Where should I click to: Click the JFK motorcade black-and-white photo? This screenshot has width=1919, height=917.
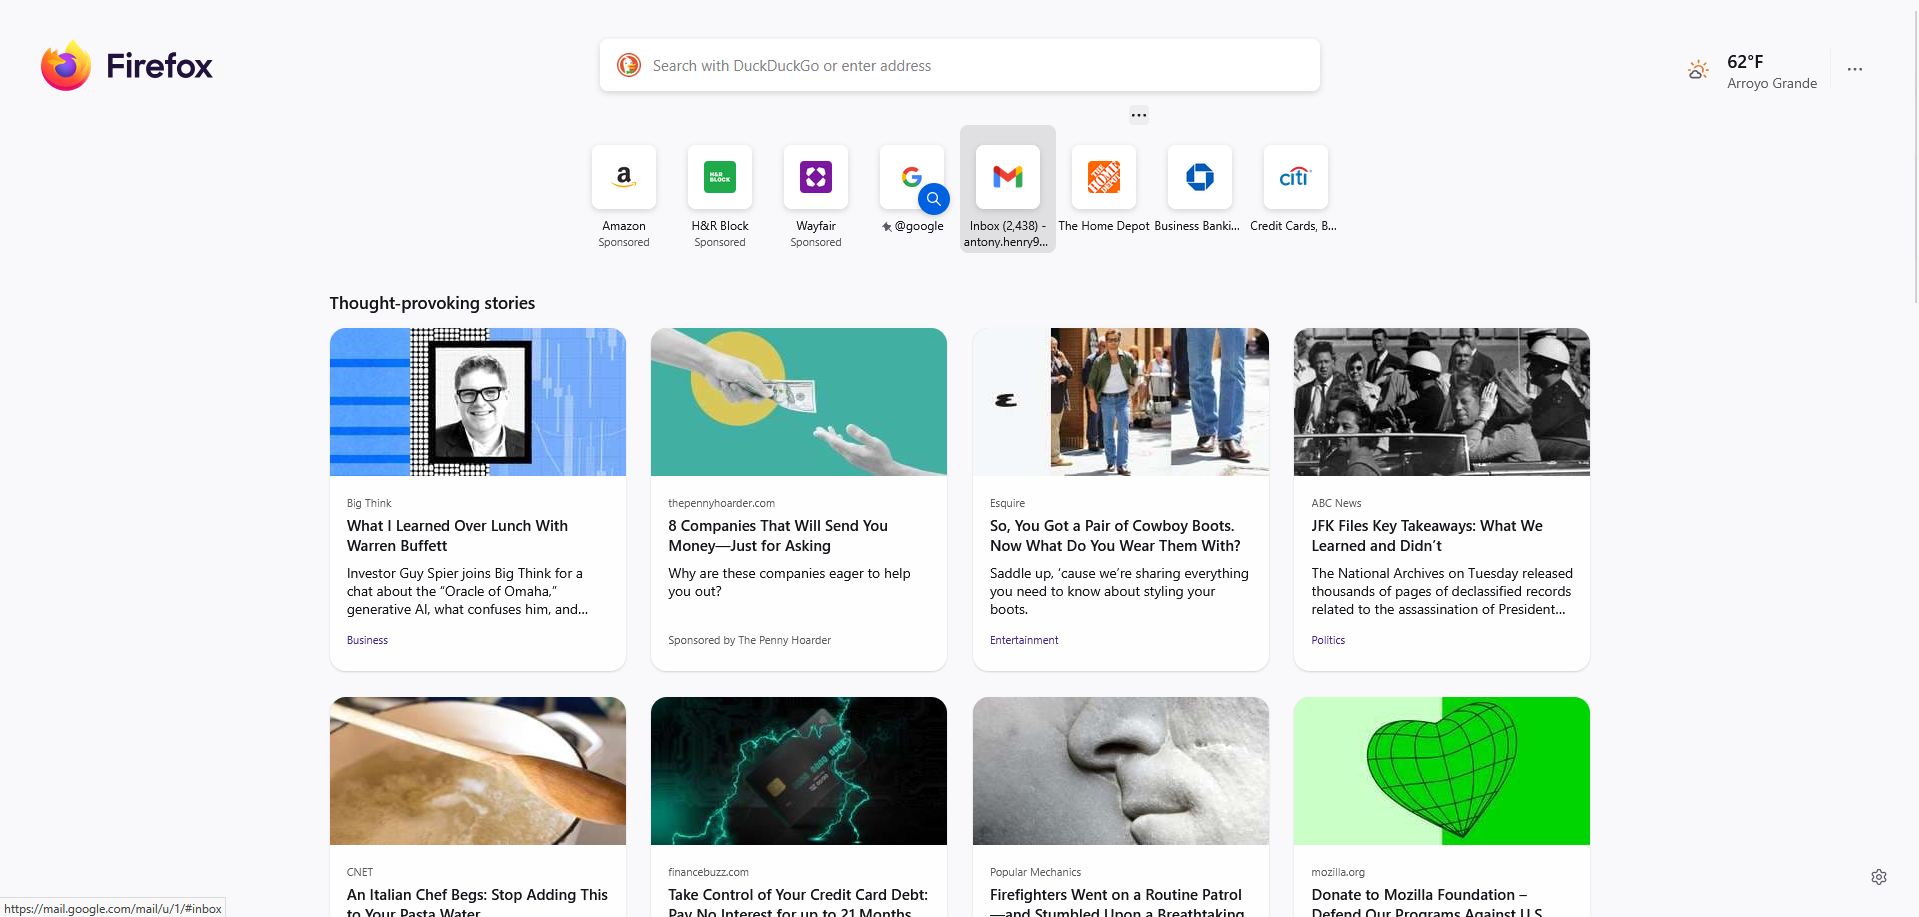[1442, 402]
